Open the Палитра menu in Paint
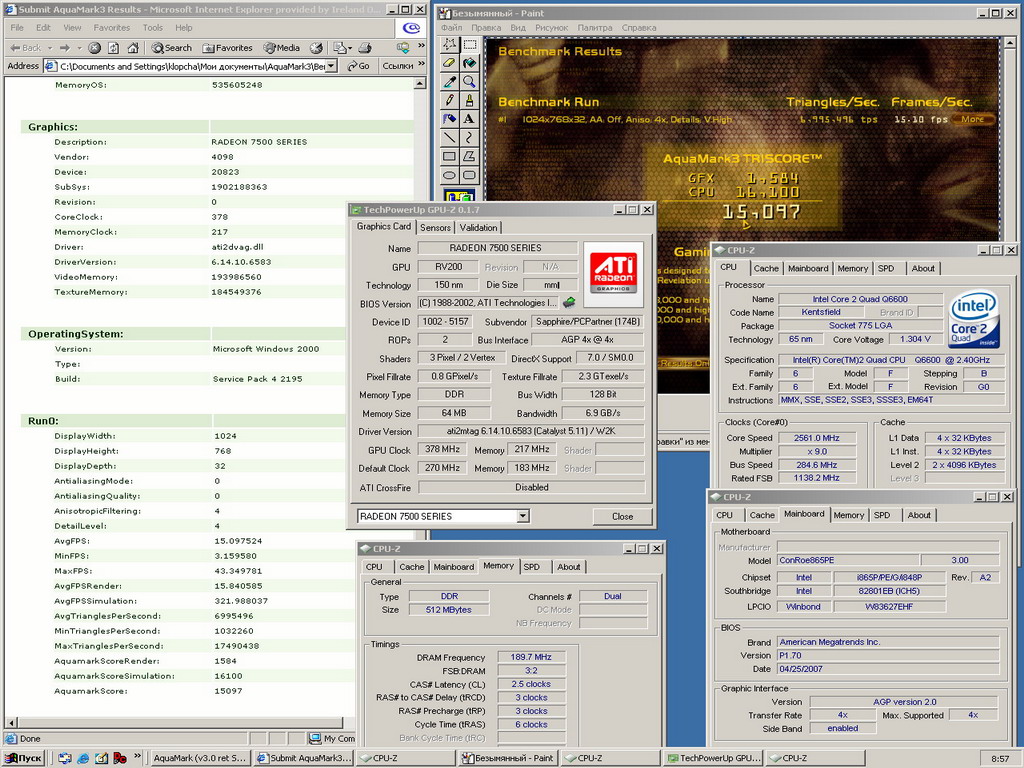Image resolution: width=1024 pixels, height=768 pixels. click(595, 28)
